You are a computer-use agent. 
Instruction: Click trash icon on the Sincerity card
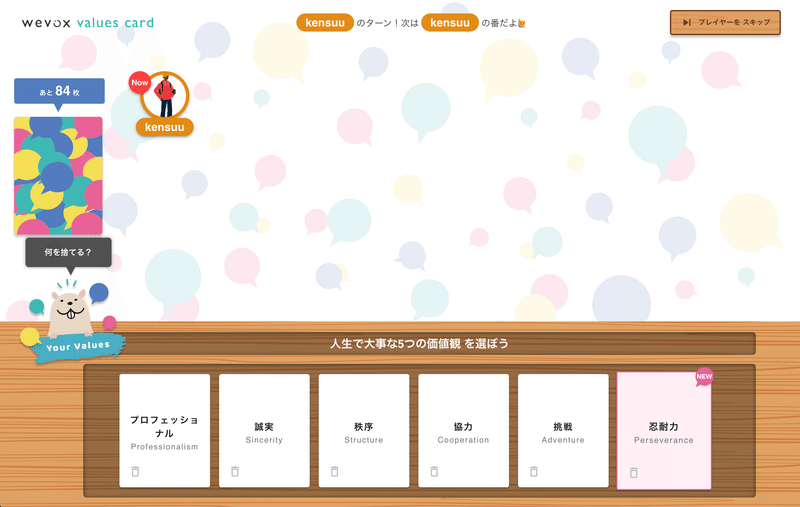pyautogui.click(x=235, y=472)
